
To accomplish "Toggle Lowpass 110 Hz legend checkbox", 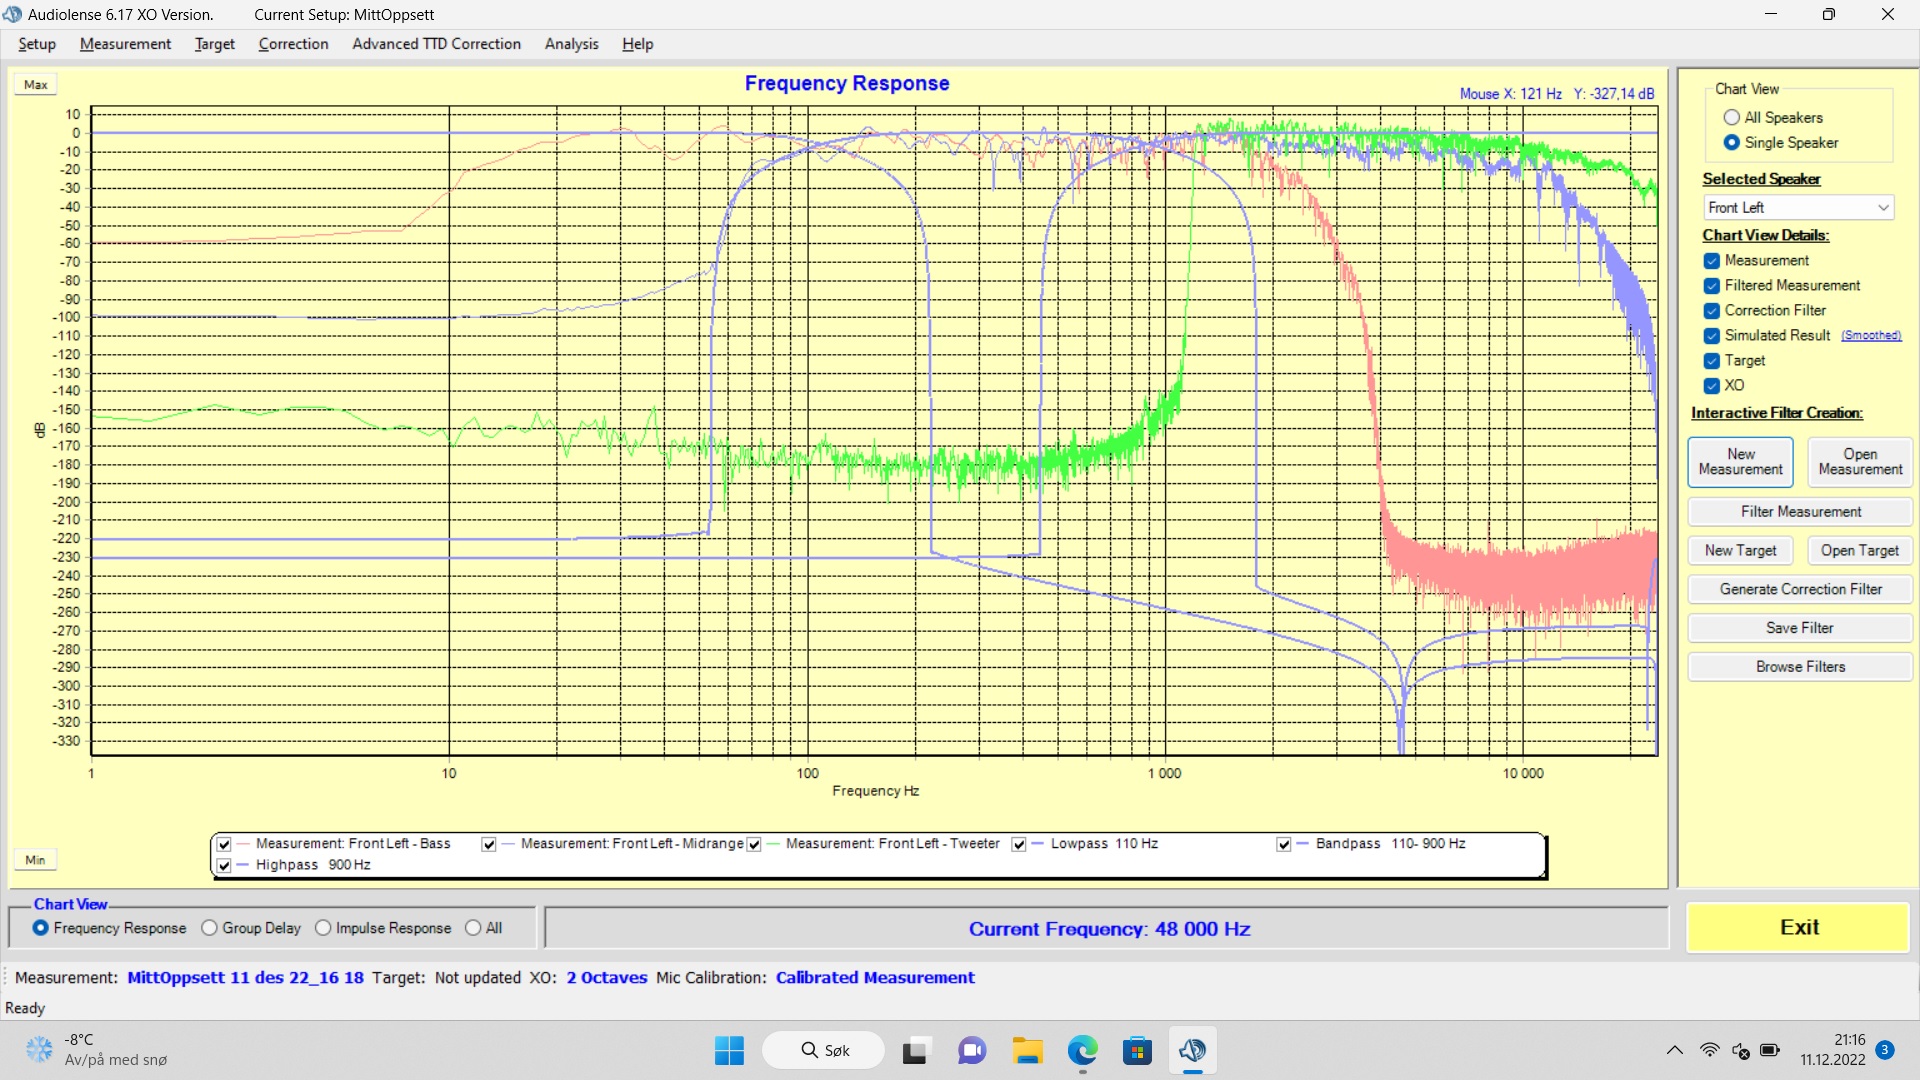I will pyautogui.click(x=1019, y=844).
